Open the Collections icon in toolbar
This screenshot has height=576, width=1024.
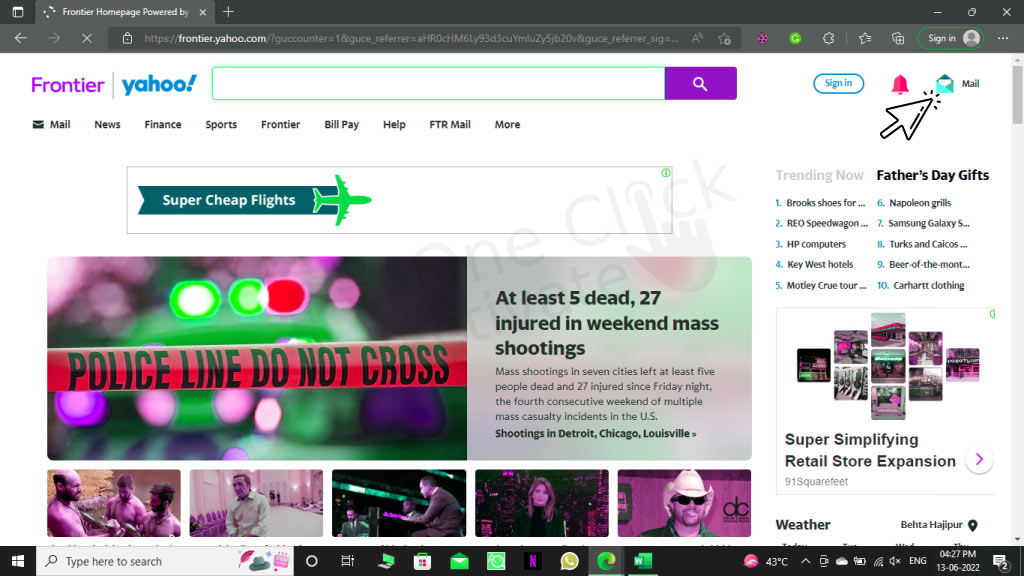[x=898, y=39]
